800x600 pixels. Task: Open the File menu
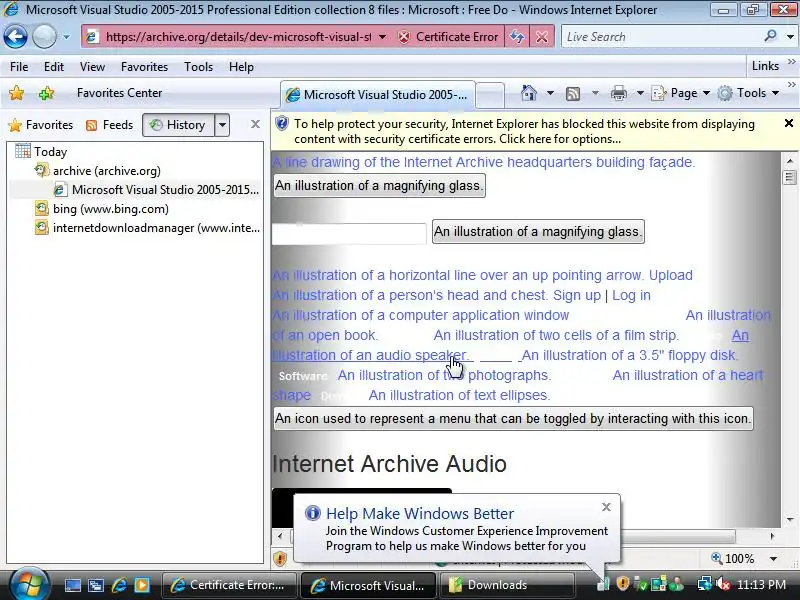pyautogui.click(x=19, y=67)
